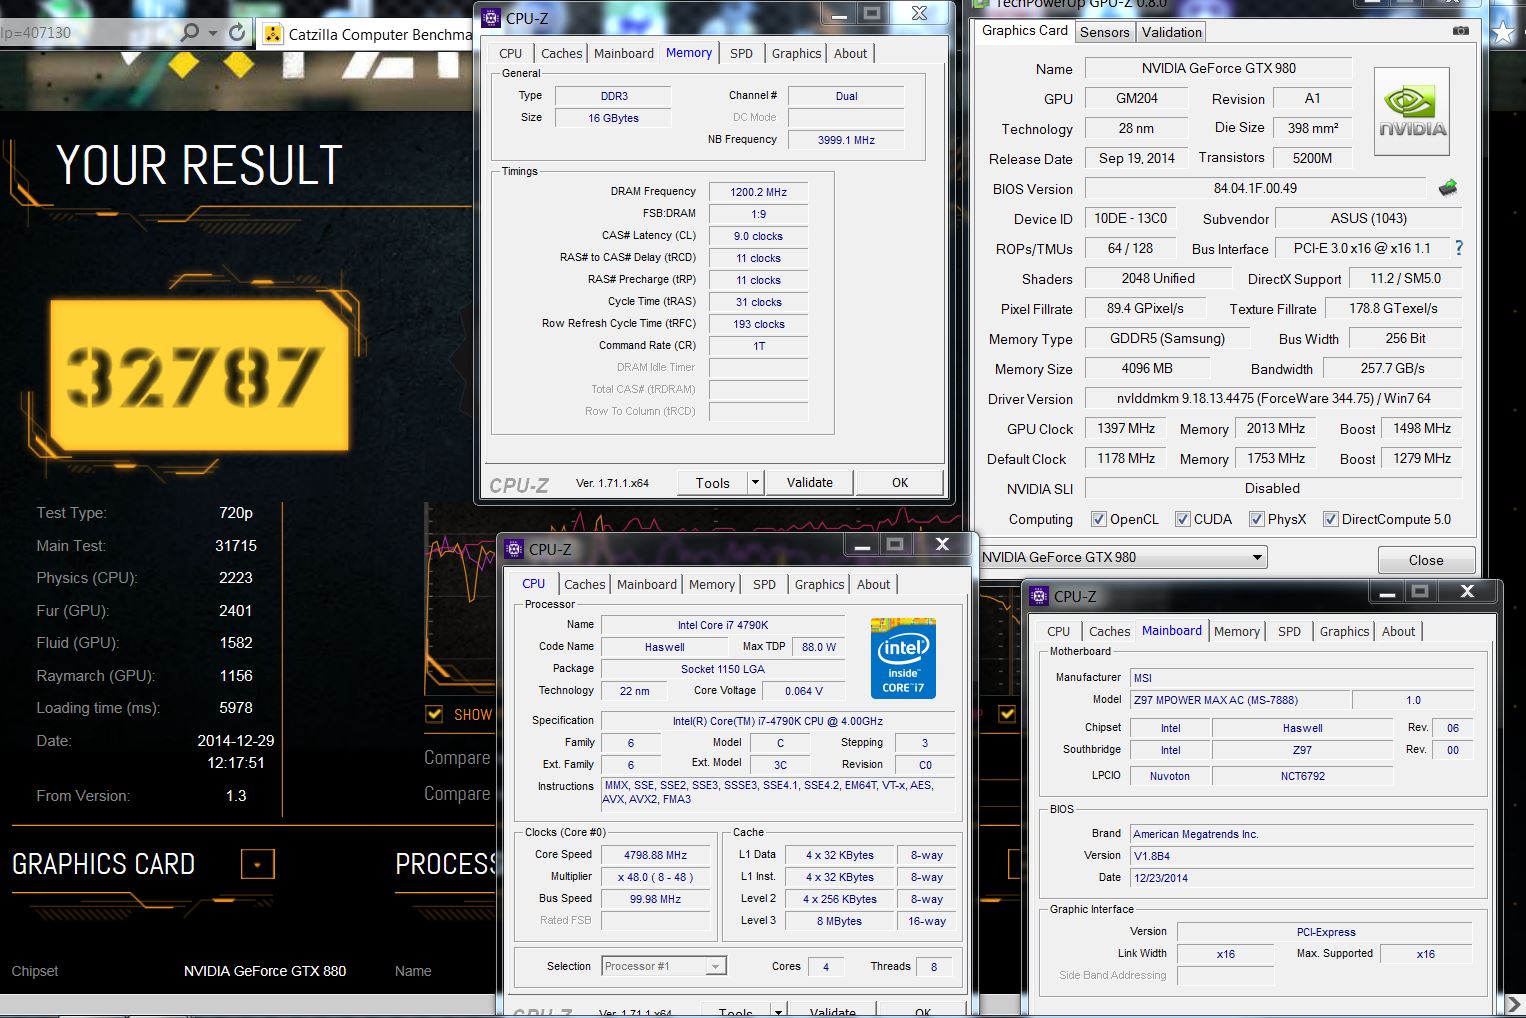Click the browser address field showing lp=407130
The image size is (1526, 1018).
coord(88,32)
